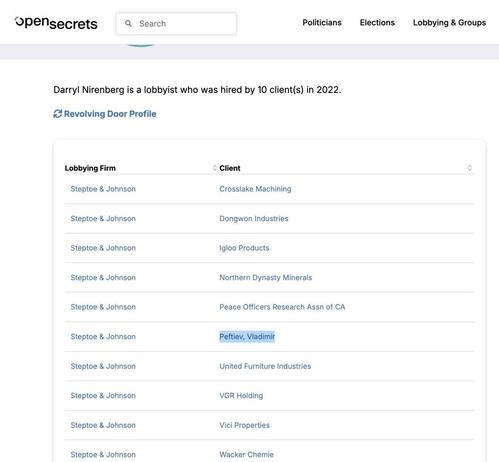Open the VGR Holding client link
Viewport: 499px width, 462px height.
241,396
